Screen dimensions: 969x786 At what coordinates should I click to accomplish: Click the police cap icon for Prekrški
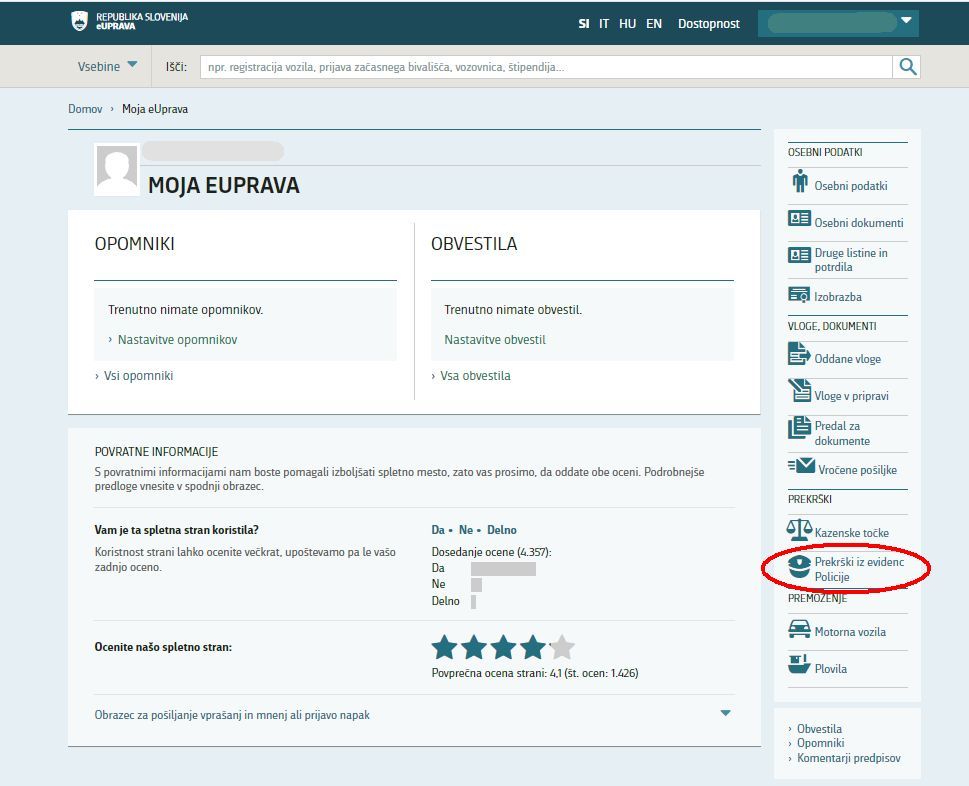(x=799, y=566)
